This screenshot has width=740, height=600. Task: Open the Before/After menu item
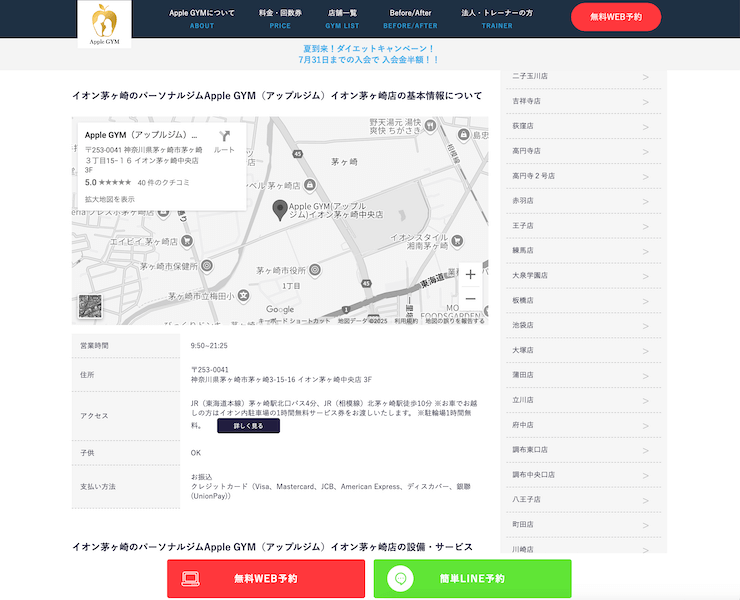point(410,19)
